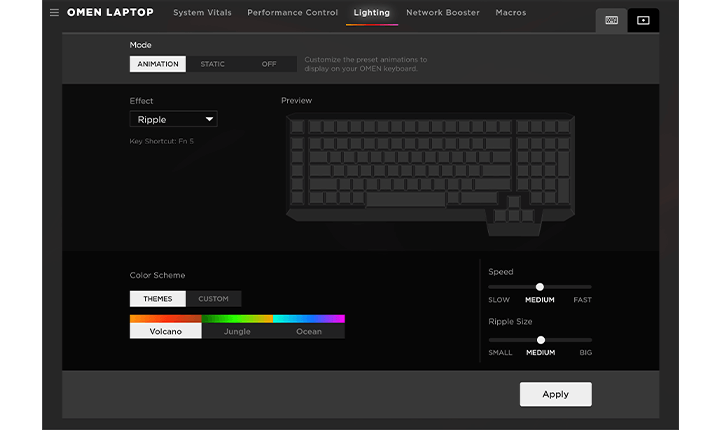720x430 pixels.
Task: Switch to the Network Booster tab
Action: tap(442, 13)
